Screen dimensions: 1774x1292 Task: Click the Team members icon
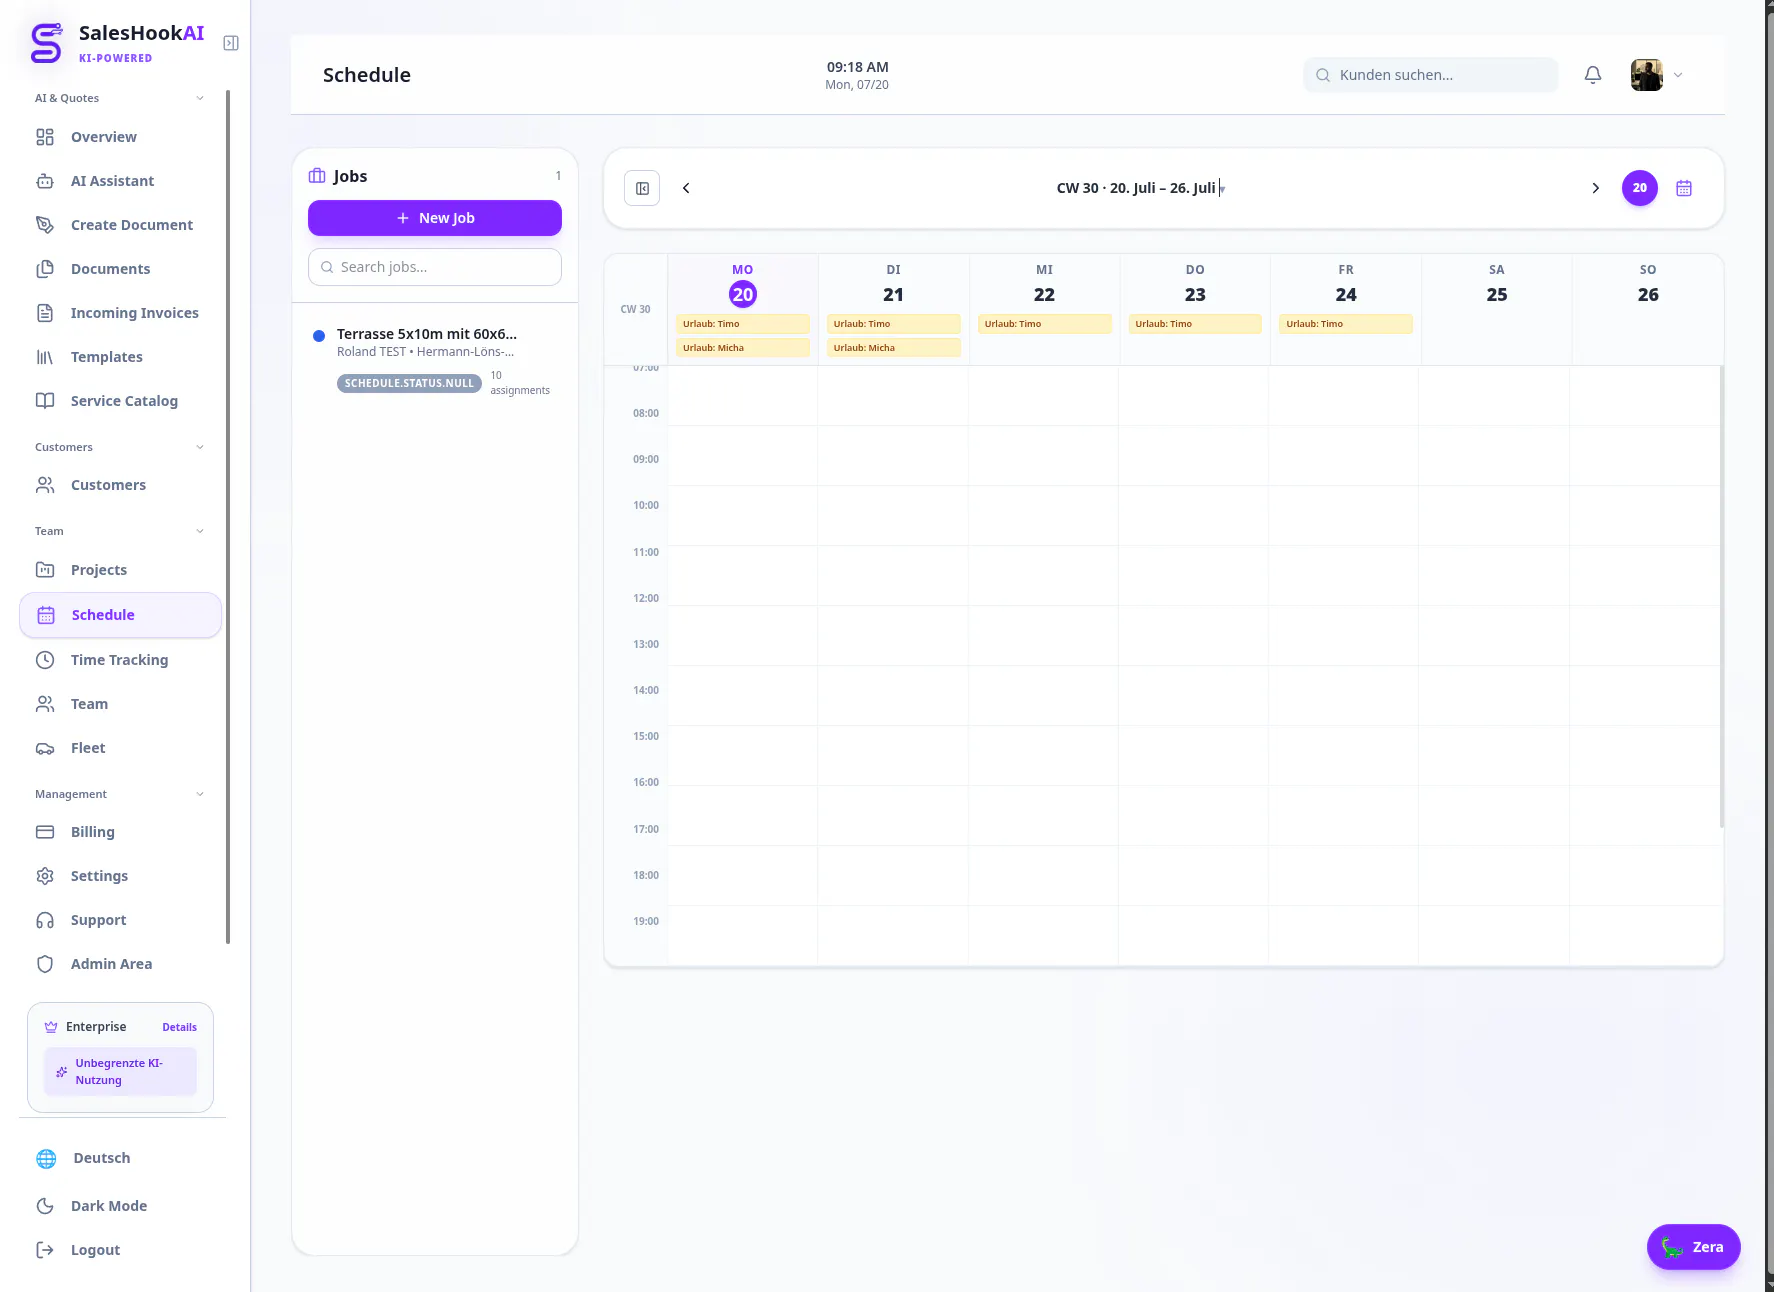tap(45, 704)
